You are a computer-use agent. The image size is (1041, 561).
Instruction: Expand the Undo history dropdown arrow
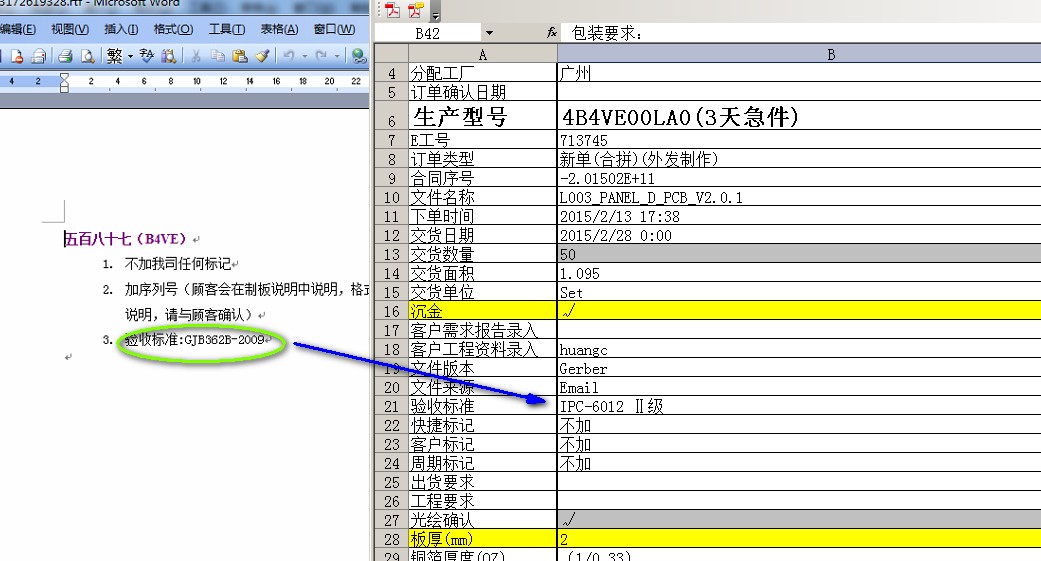305,56
